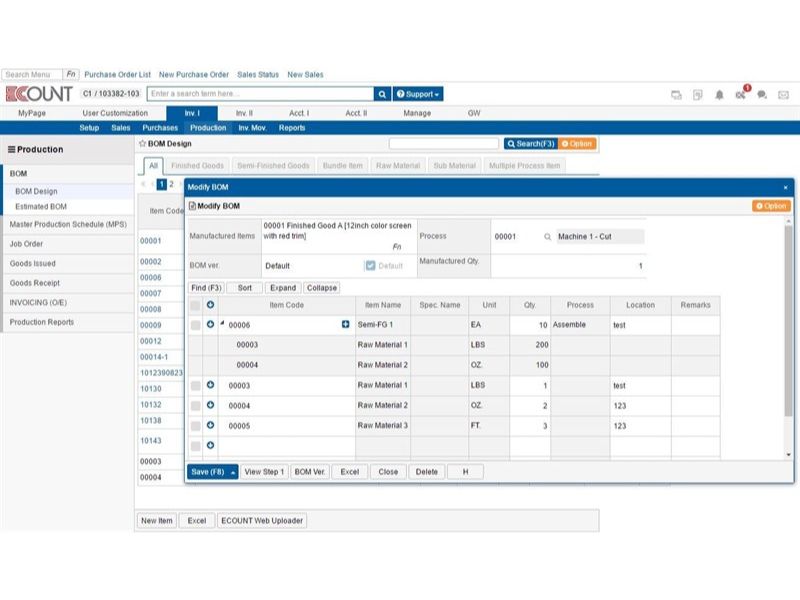Click the circle arrow icon in the Semi-FG 1 row
The image size is (800, 600).
coord(210,324)
